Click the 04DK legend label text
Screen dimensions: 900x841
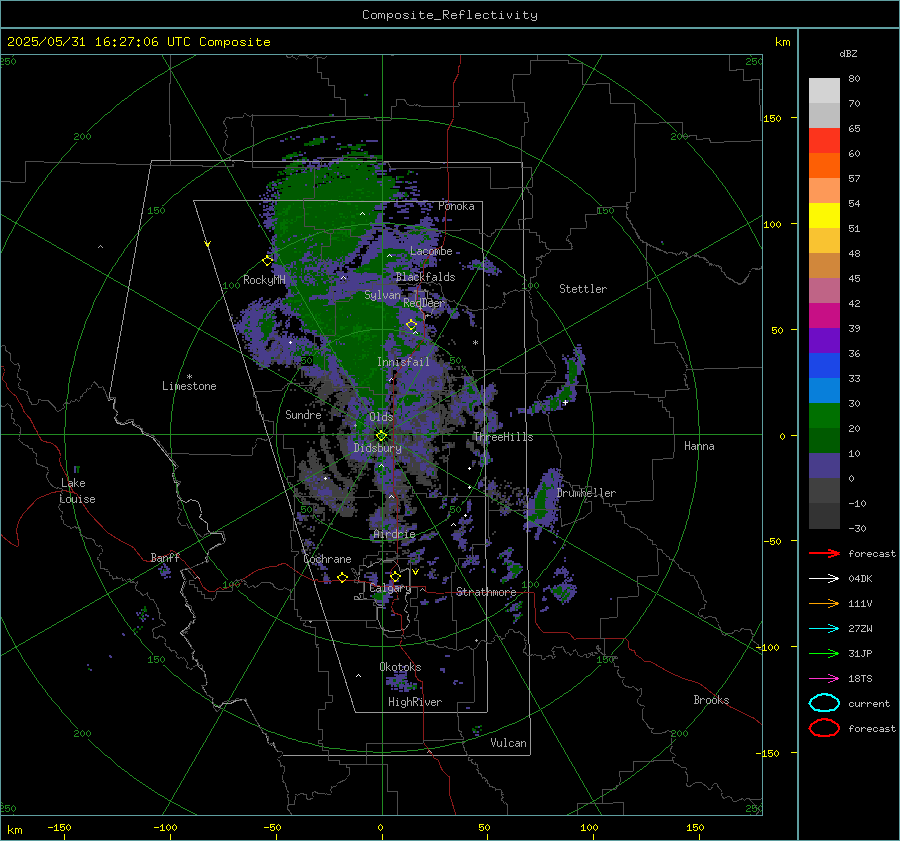(860, 579)
